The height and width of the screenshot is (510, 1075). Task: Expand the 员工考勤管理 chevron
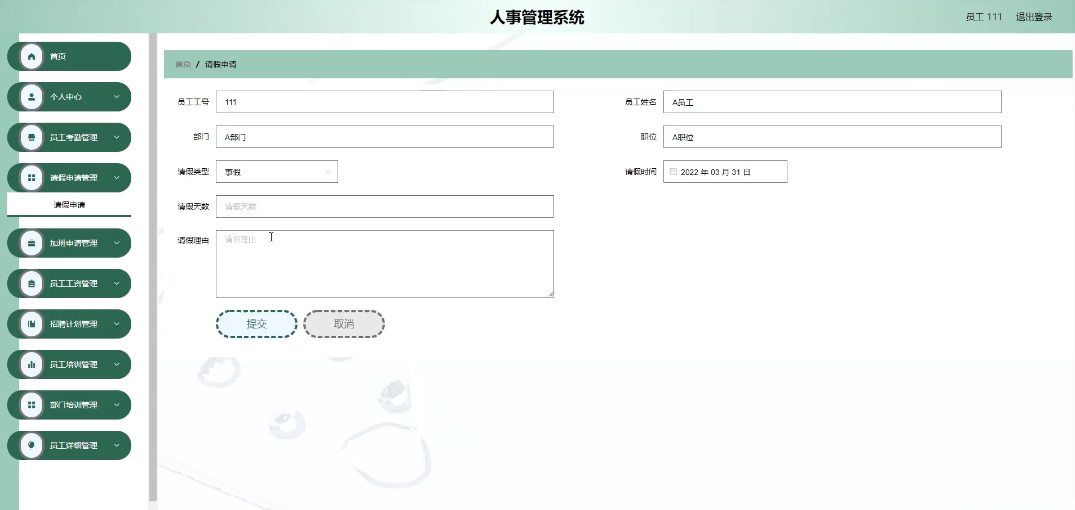coord(117,137)
